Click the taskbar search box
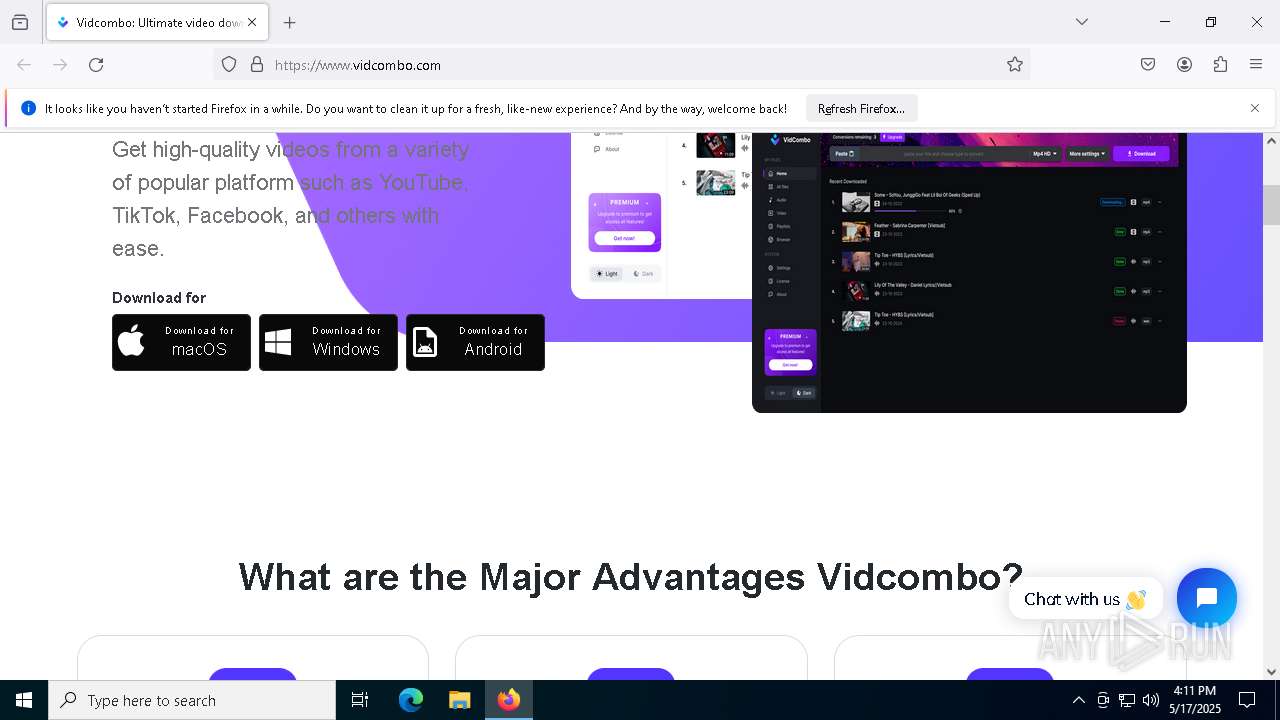 [x=192, y=700]
